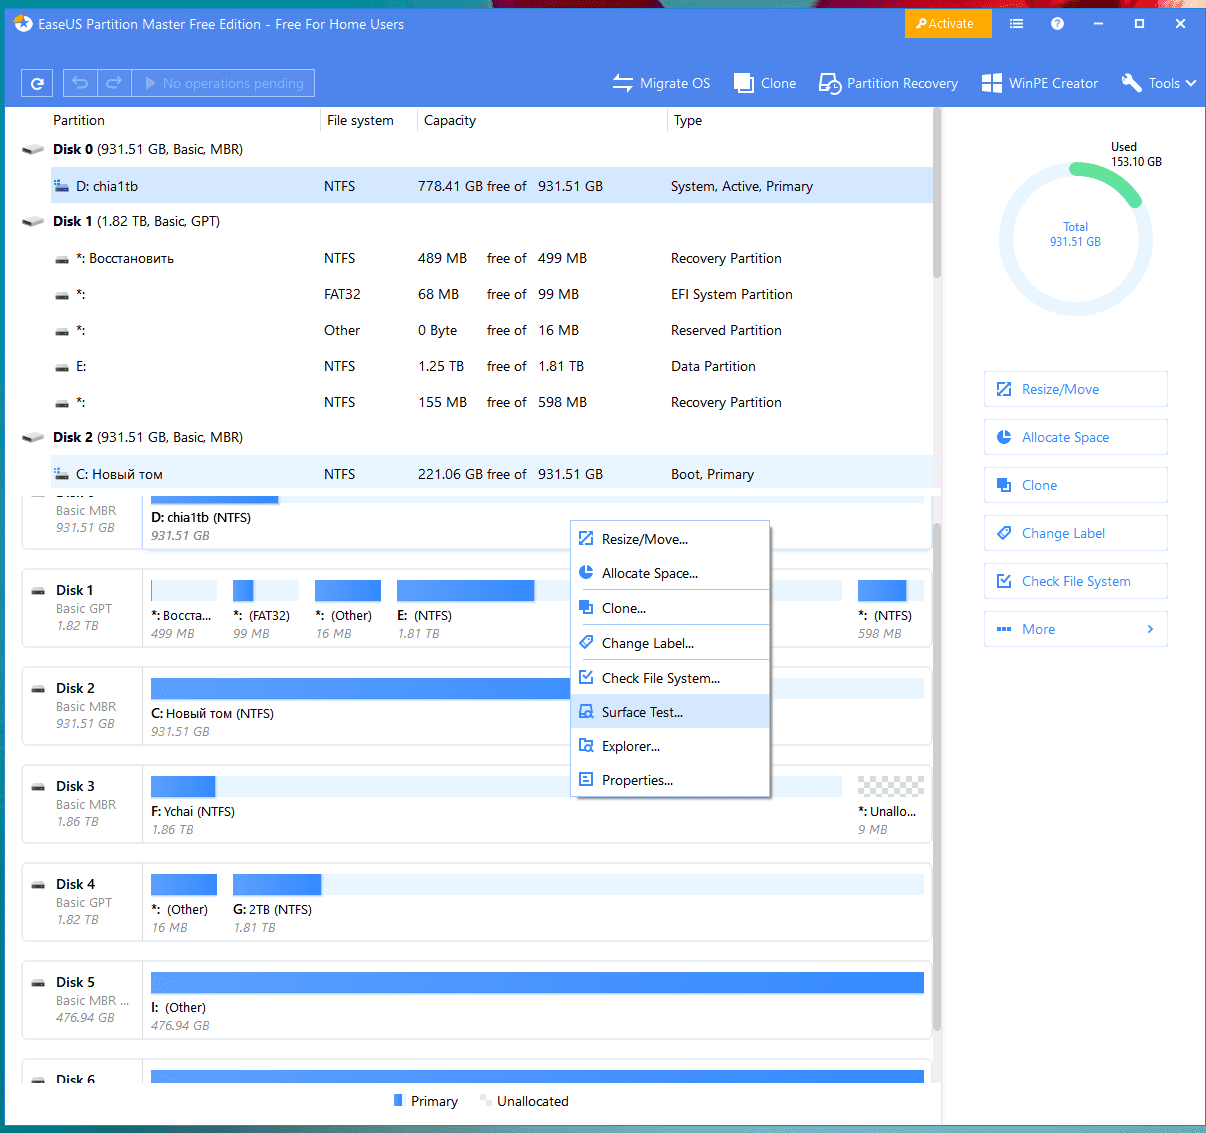This screenshot has height=1133, width=1206.
Task: Select Resize/Move in context menu
Action: click(x=670, y=539)
